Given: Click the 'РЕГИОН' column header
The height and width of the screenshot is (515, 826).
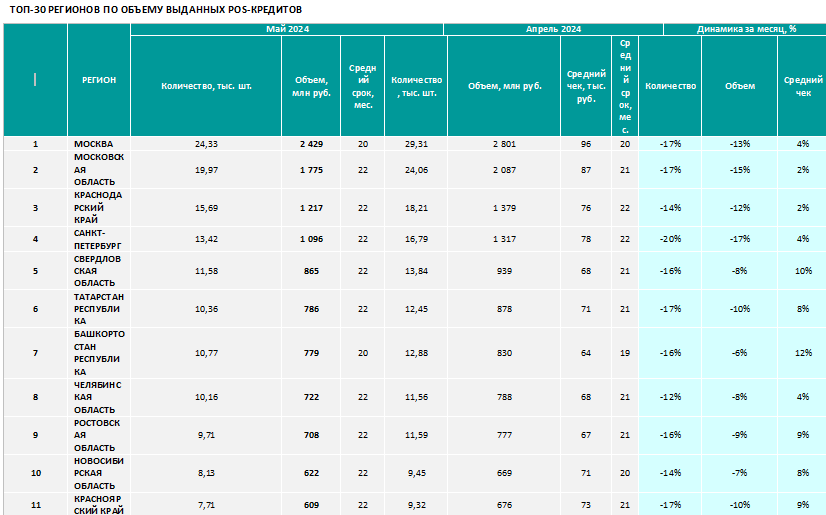Looking at the screenshot, I should pyautogui.click(x=99, y=80).
